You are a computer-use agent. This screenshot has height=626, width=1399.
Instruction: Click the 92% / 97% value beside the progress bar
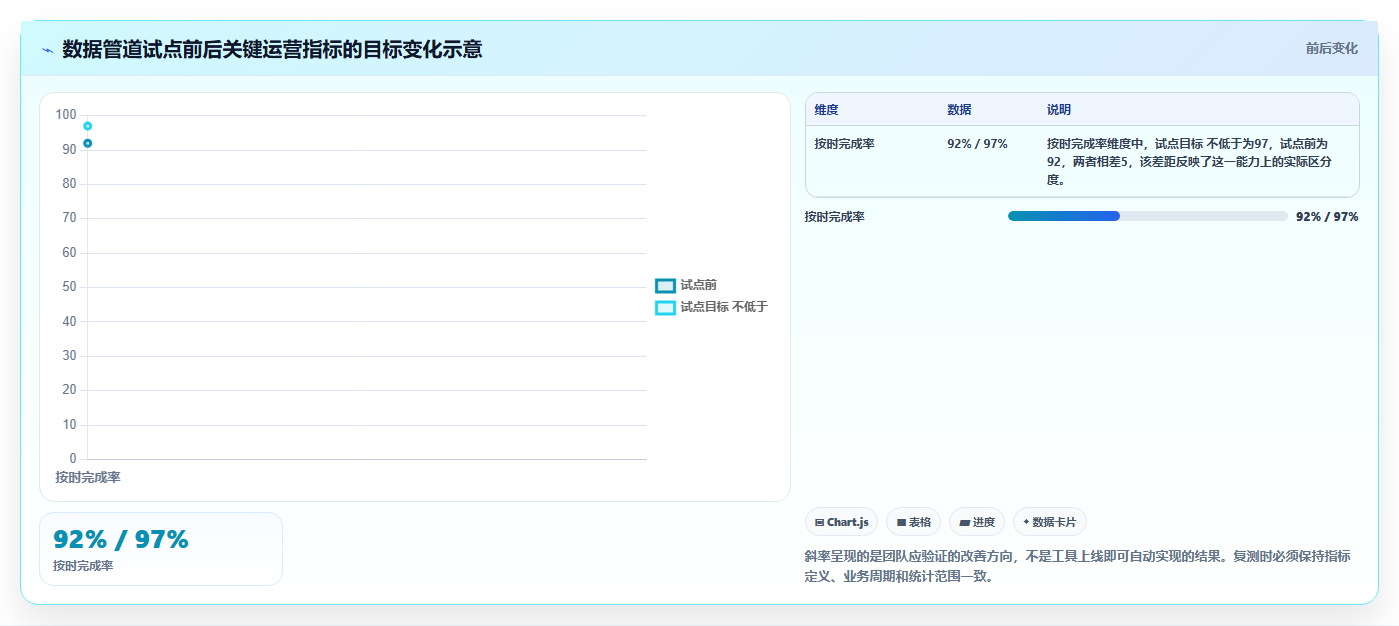click(1327, 217)
